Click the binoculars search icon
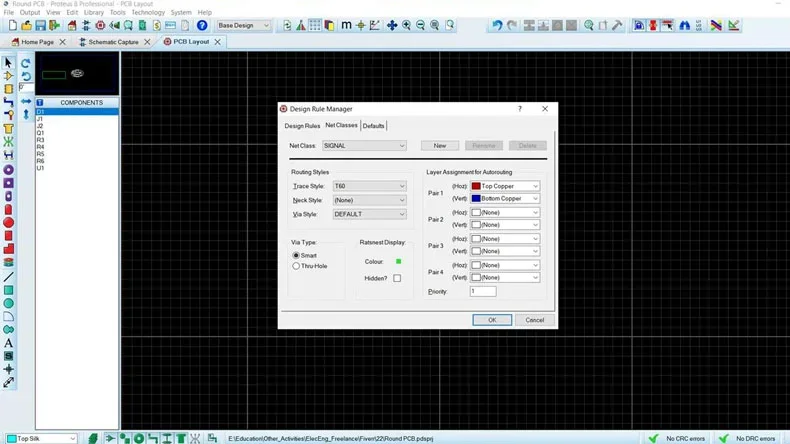This screenshot has width=790, height=444. click(x=684, y=25)
